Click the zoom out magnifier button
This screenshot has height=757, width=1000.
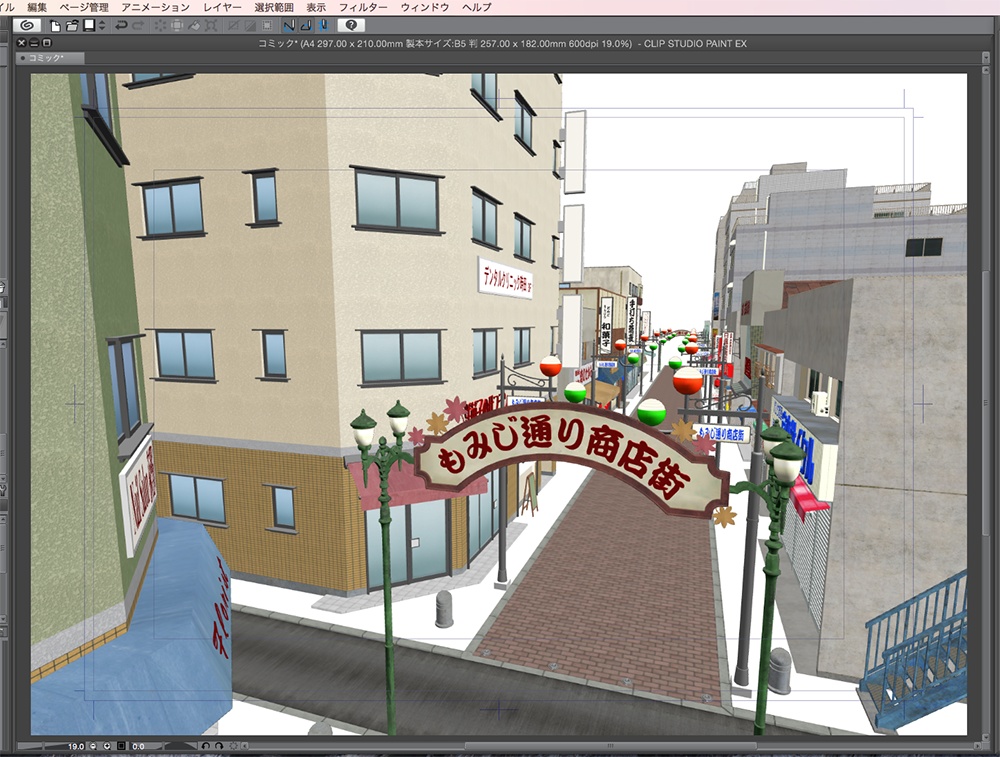click(x=93, y=746)
